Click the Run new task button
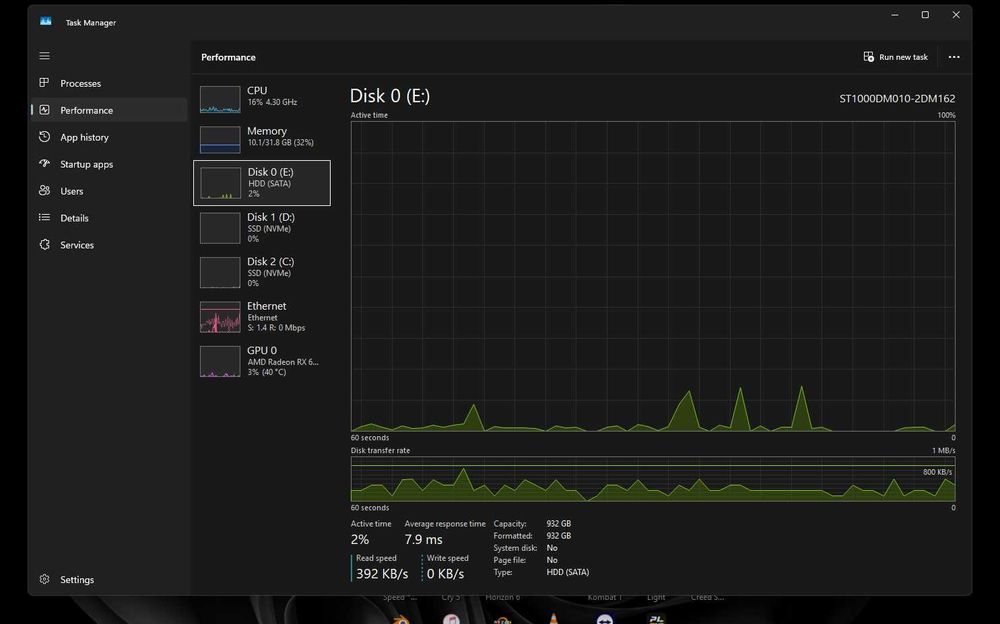1000x624 pixels. pyautogui.click(x=895, y=57)
